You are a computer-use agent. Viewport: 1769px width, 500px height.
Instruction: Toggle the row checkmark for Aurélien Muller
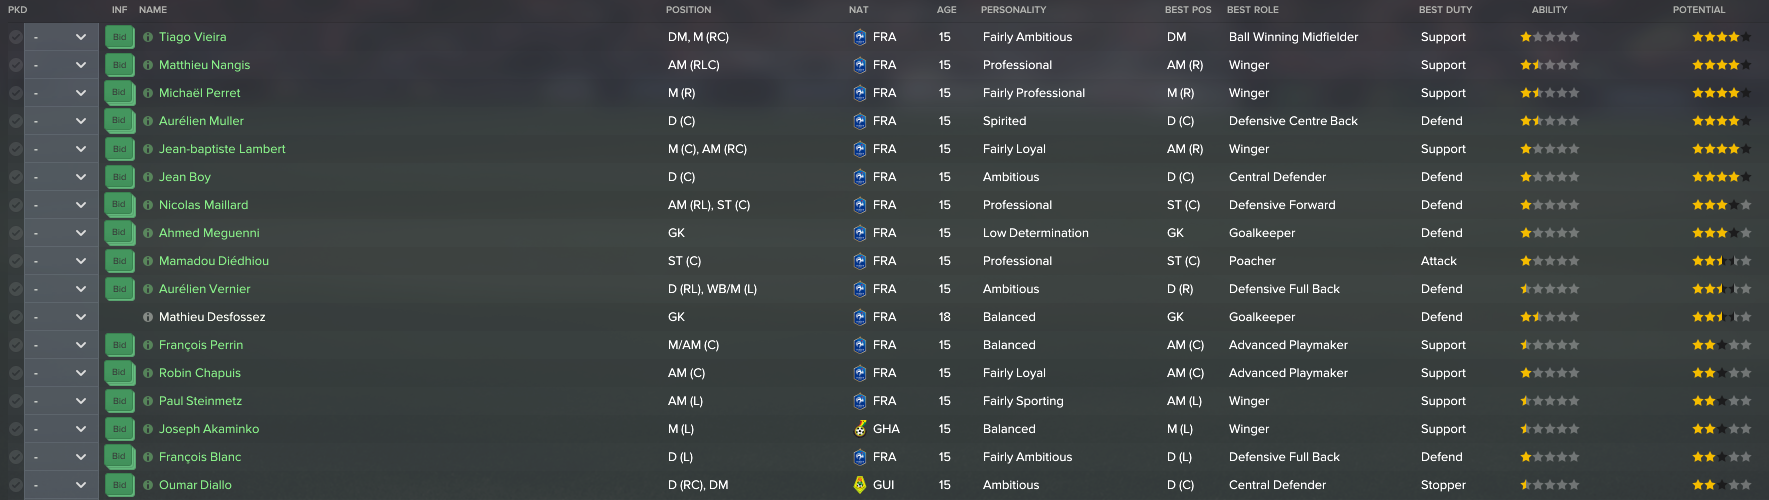15,121
